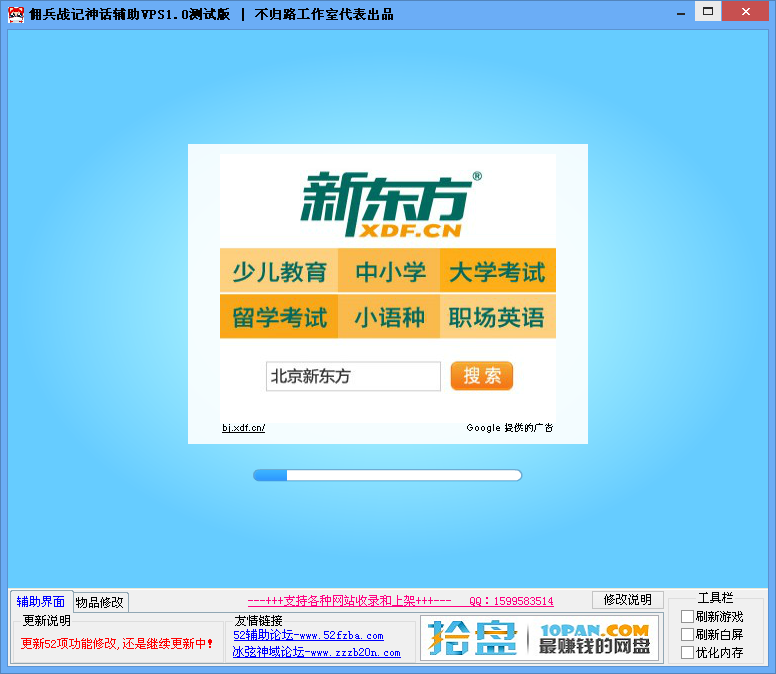This screenshot has height=674, width=776.
Task: Select the 职场英语 category tile
Action: [x=498, y=317]
